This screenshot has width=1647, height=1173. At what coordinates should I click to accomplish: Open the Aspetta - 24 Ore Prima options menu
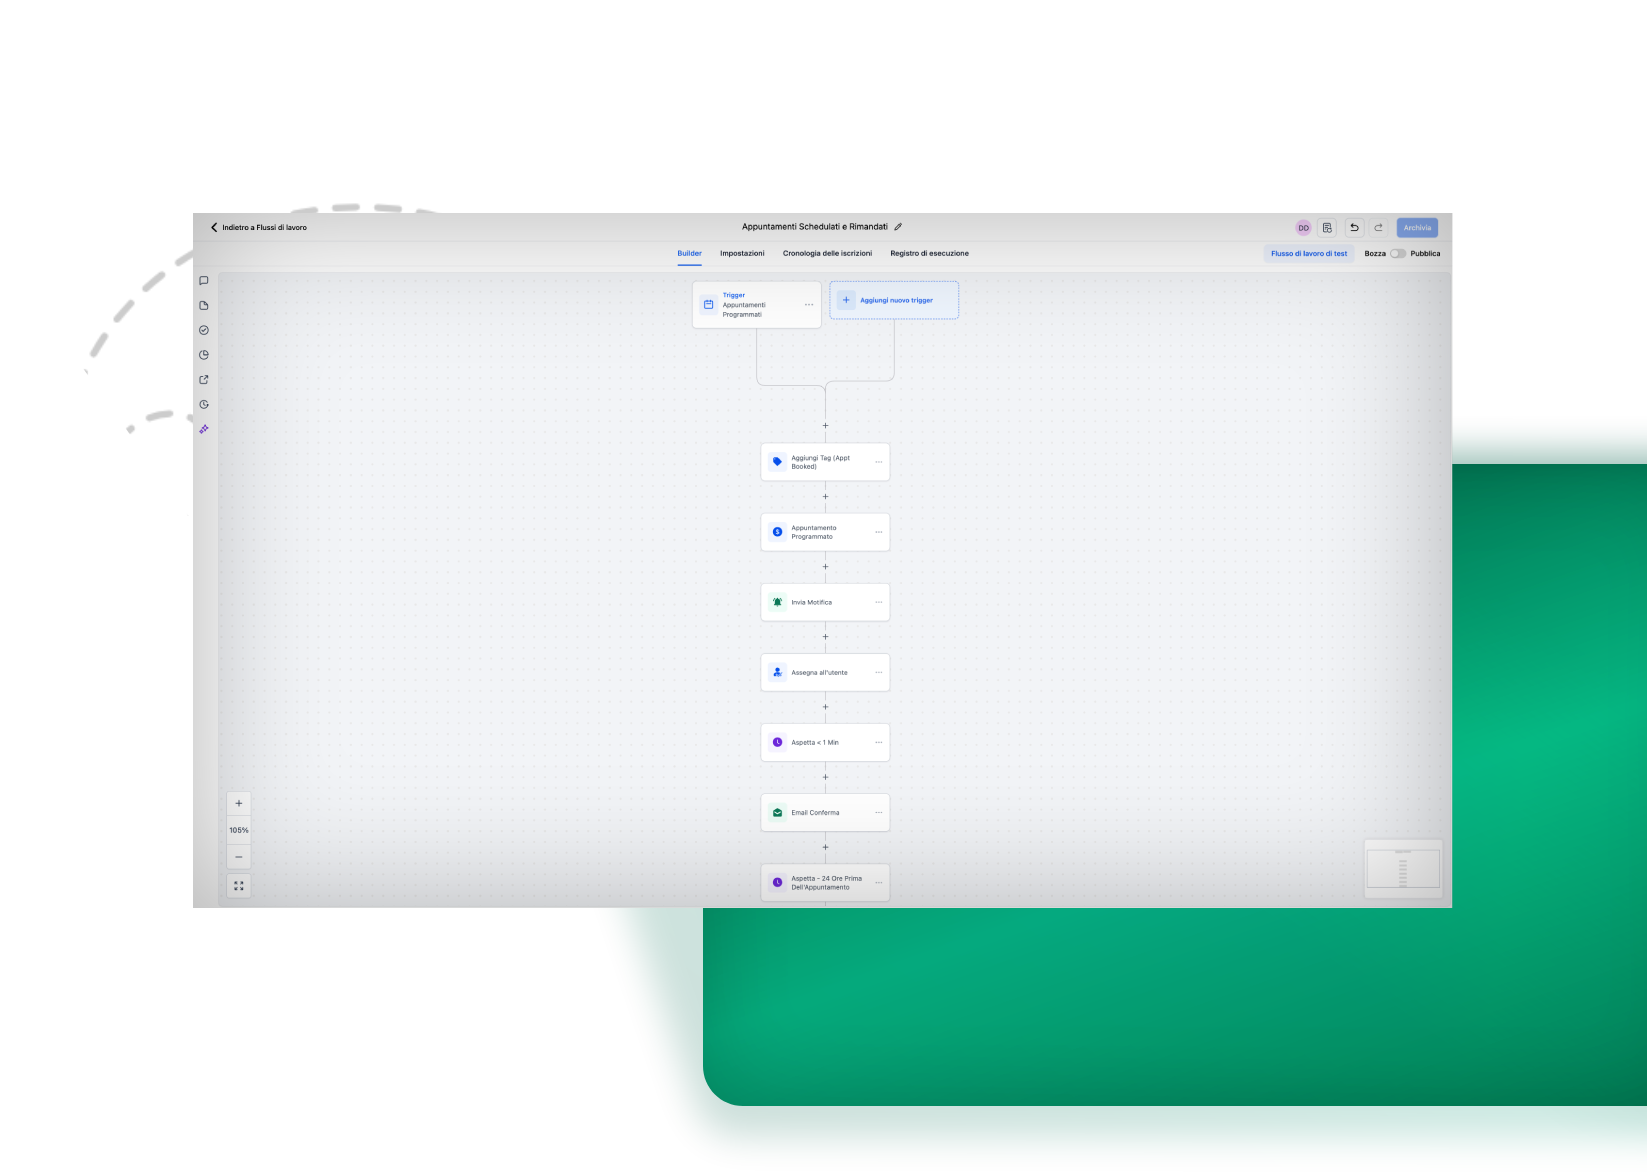pos(879,883)
